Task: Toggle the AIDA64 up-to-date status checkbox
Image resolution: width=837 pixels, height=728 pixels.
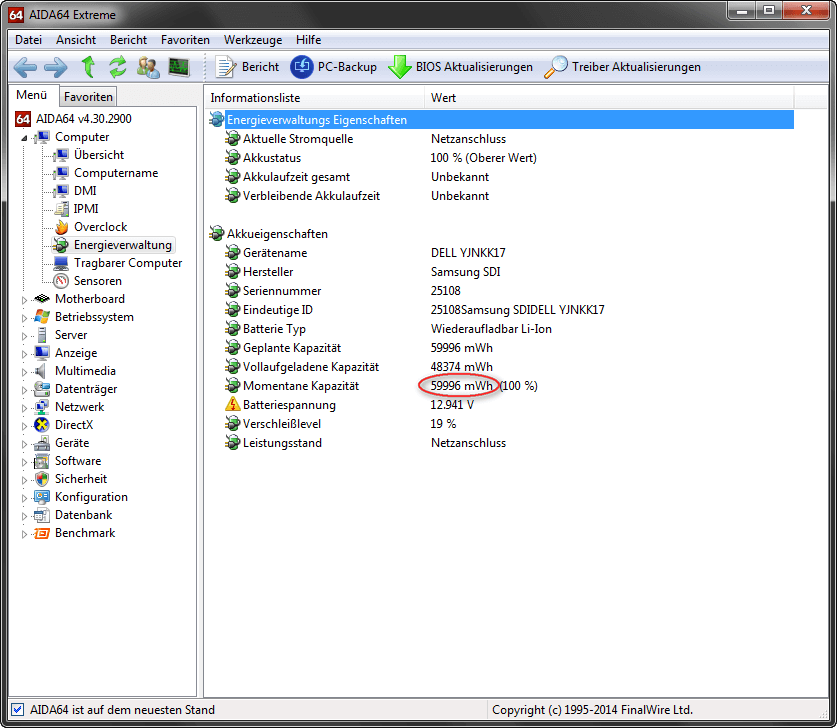Action: click(18, 709)
